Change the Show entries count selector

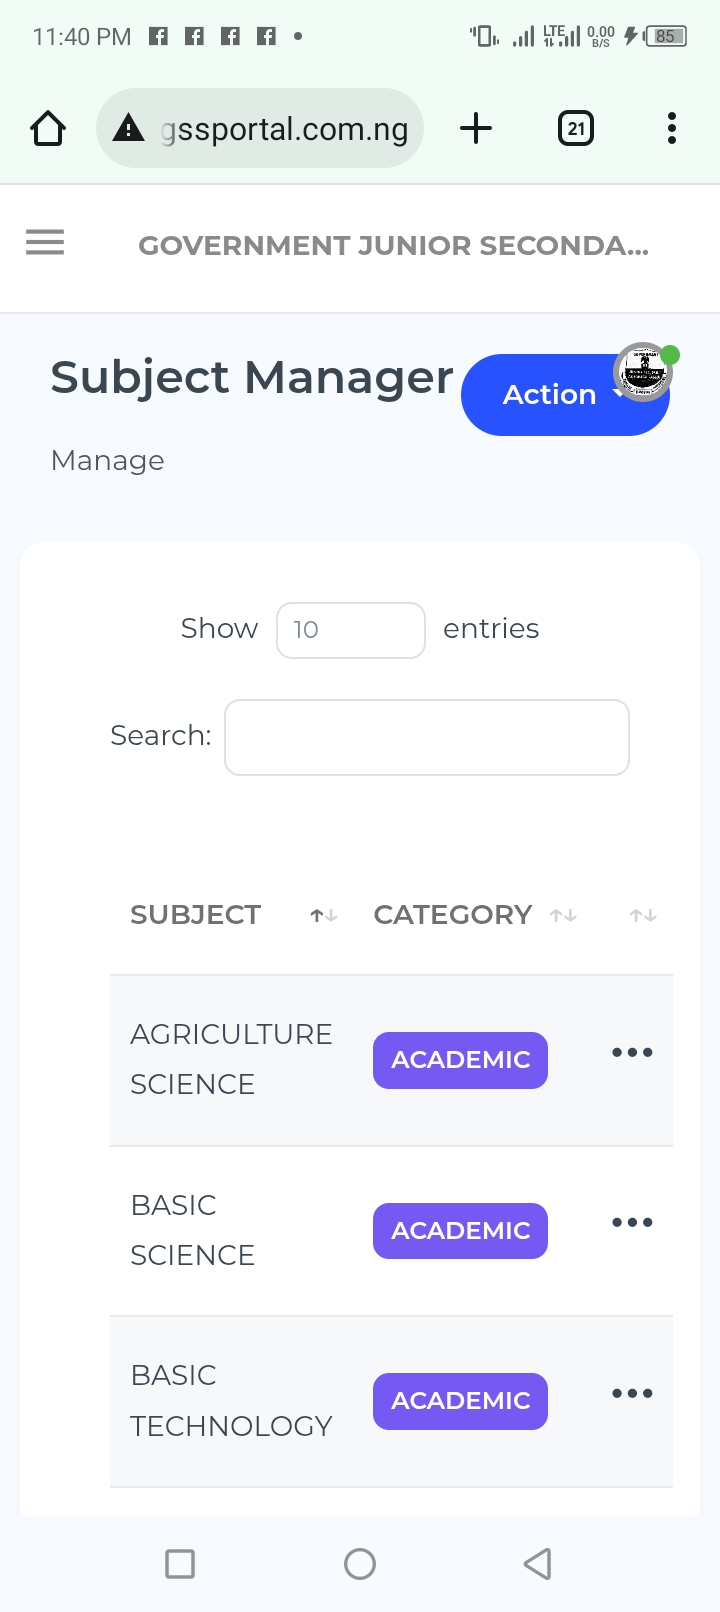point(350,630)
